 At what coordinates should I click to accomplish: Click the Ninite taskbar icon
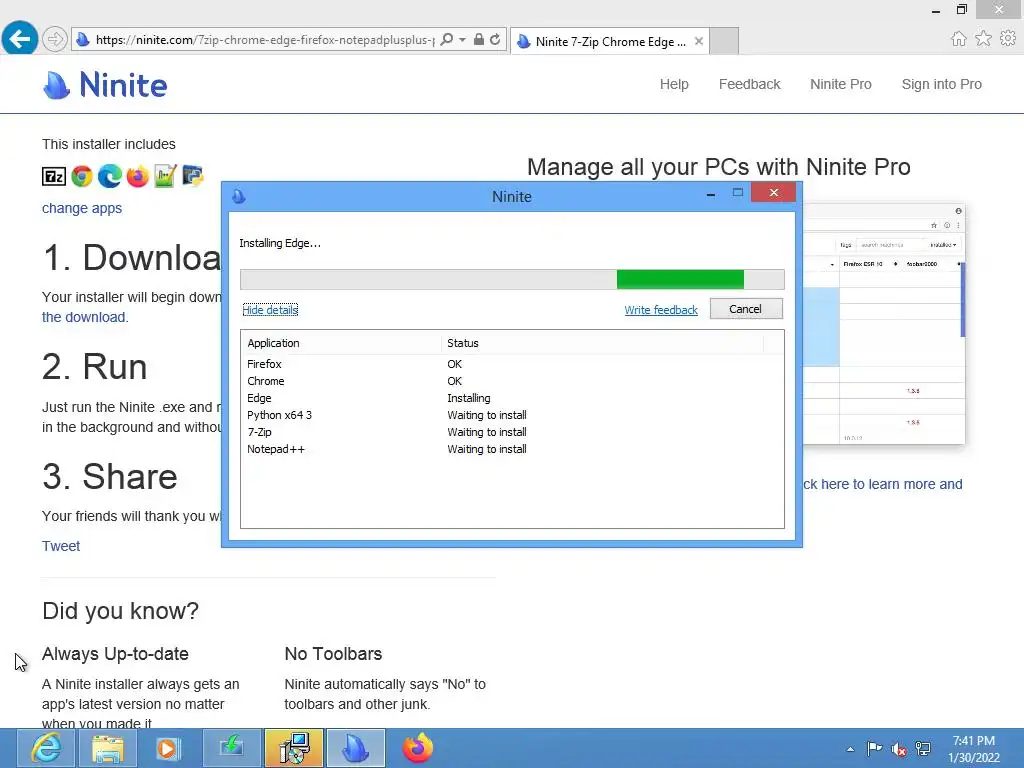(355, 748)
